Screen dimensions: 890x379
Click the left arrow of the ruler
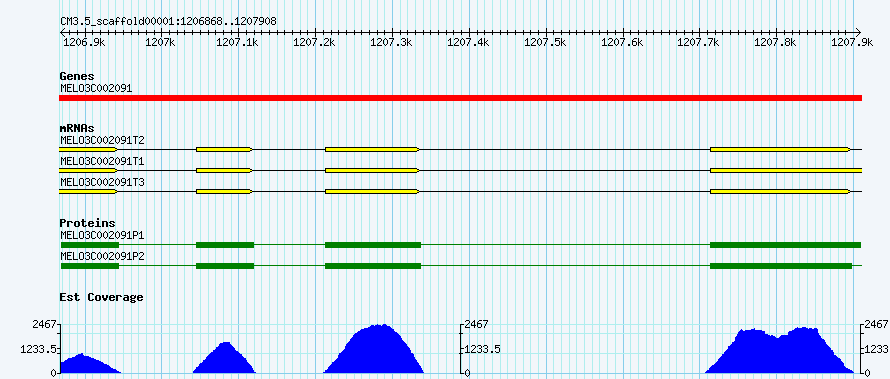click(62, 32)
